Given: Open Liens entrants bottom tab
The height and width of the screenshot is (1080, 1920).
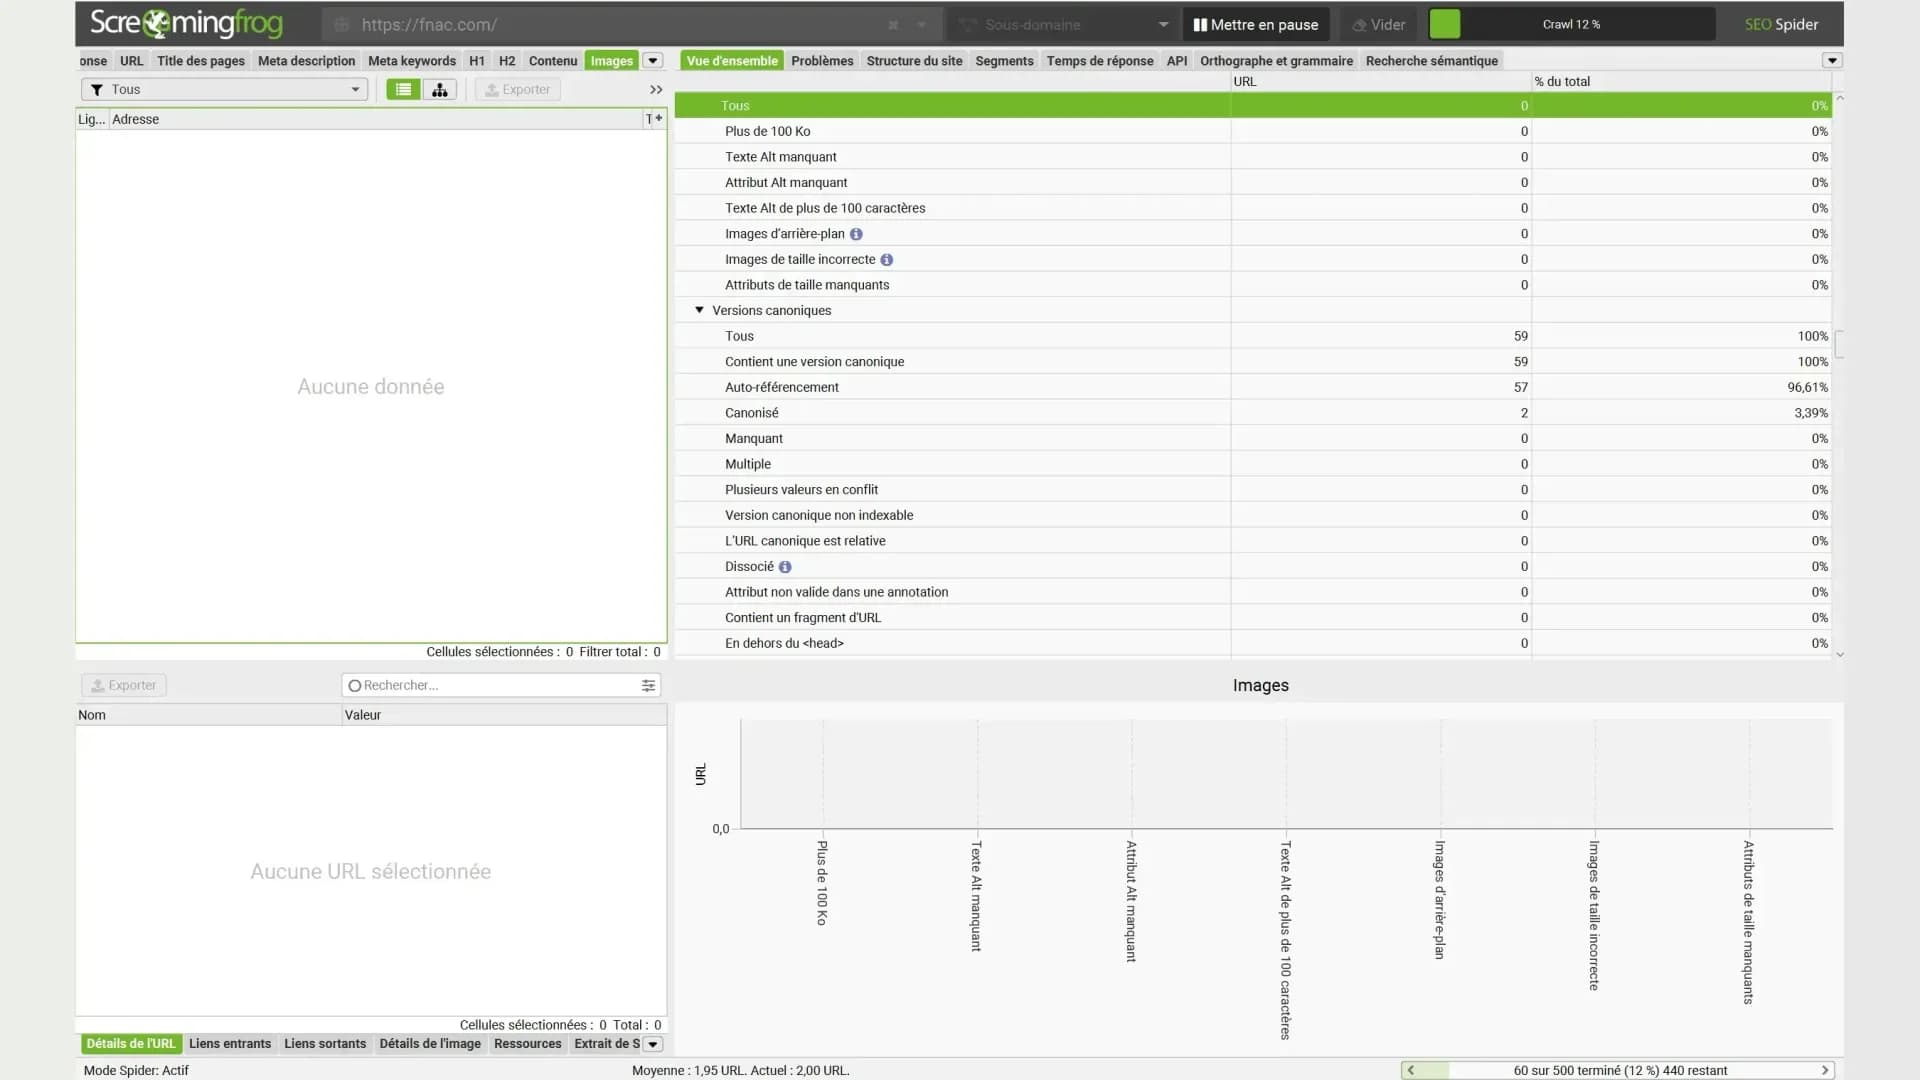Looking at the screenshot, I should [230, 1043].
